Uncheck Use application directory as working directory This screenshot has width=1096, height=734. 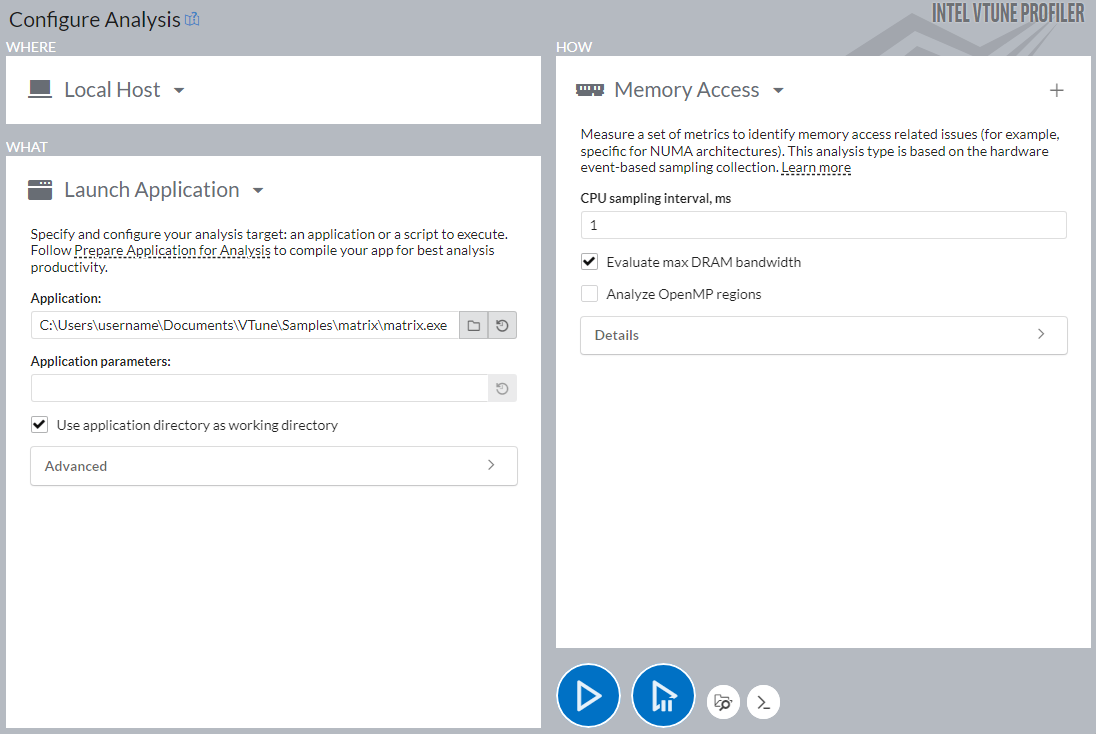click(40, 425)
